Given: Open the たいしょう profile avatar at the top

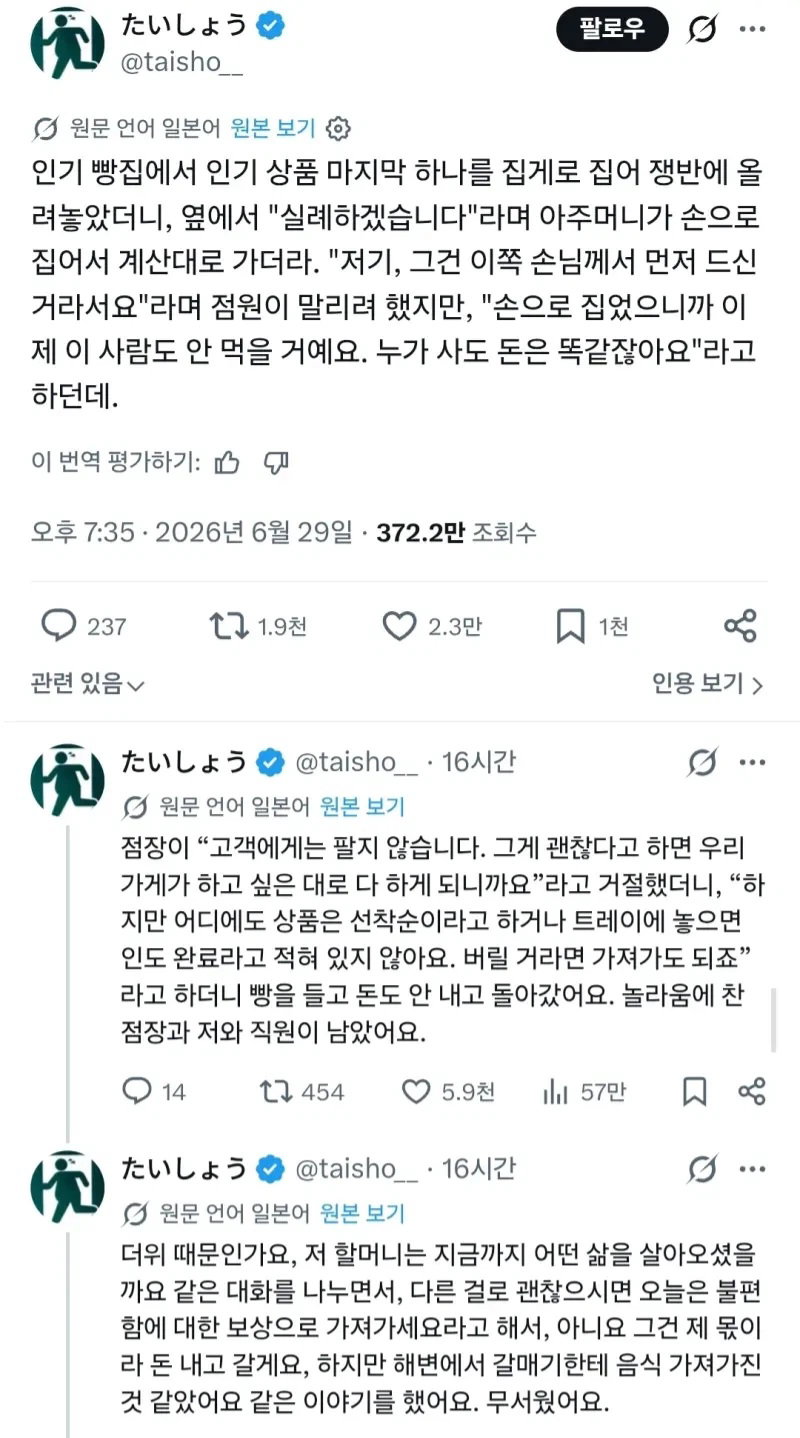Looking at the screenshot, I should point(68,43).
